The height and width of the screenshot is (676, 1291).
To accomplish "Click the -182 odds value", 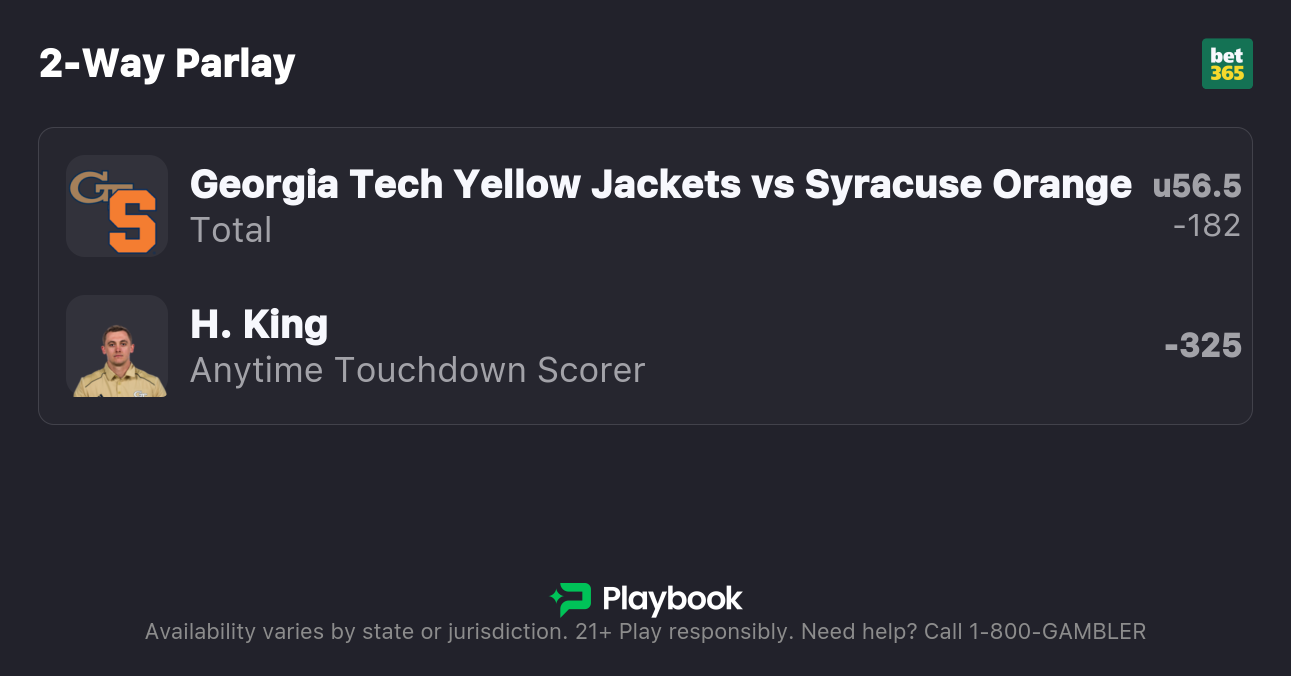I will pos(1207,226).
